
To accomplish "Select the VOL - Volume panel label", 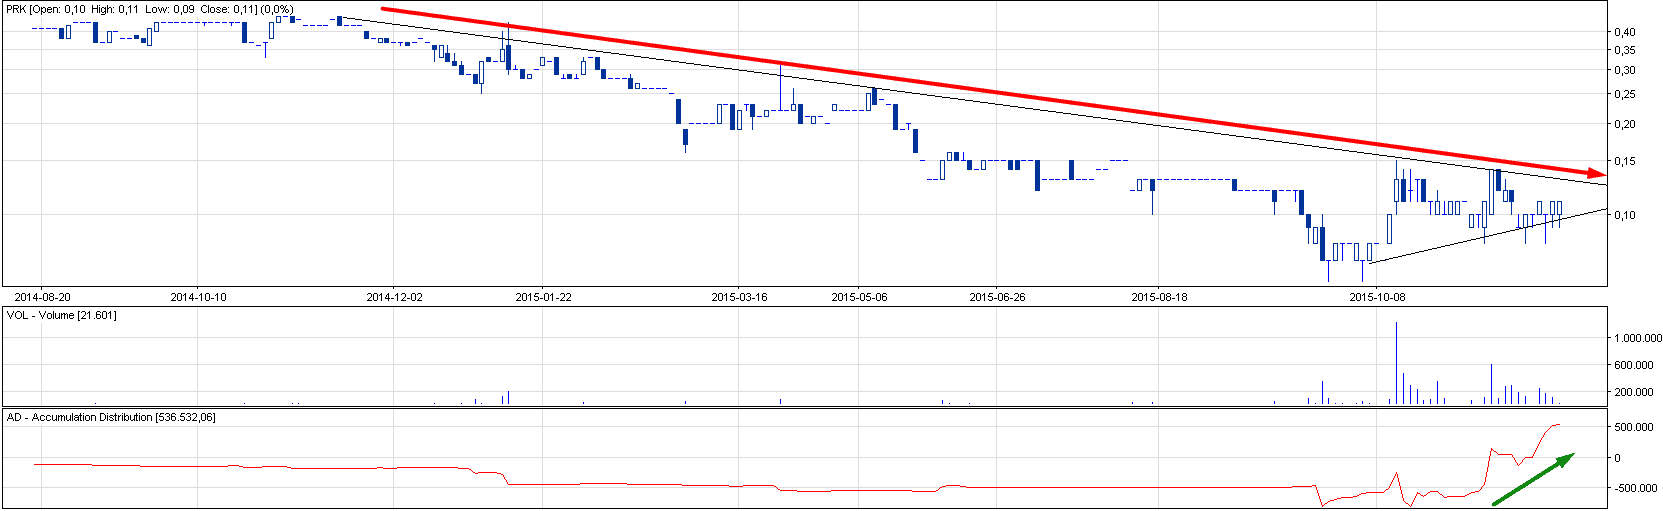I will click(x=61, y=315).
